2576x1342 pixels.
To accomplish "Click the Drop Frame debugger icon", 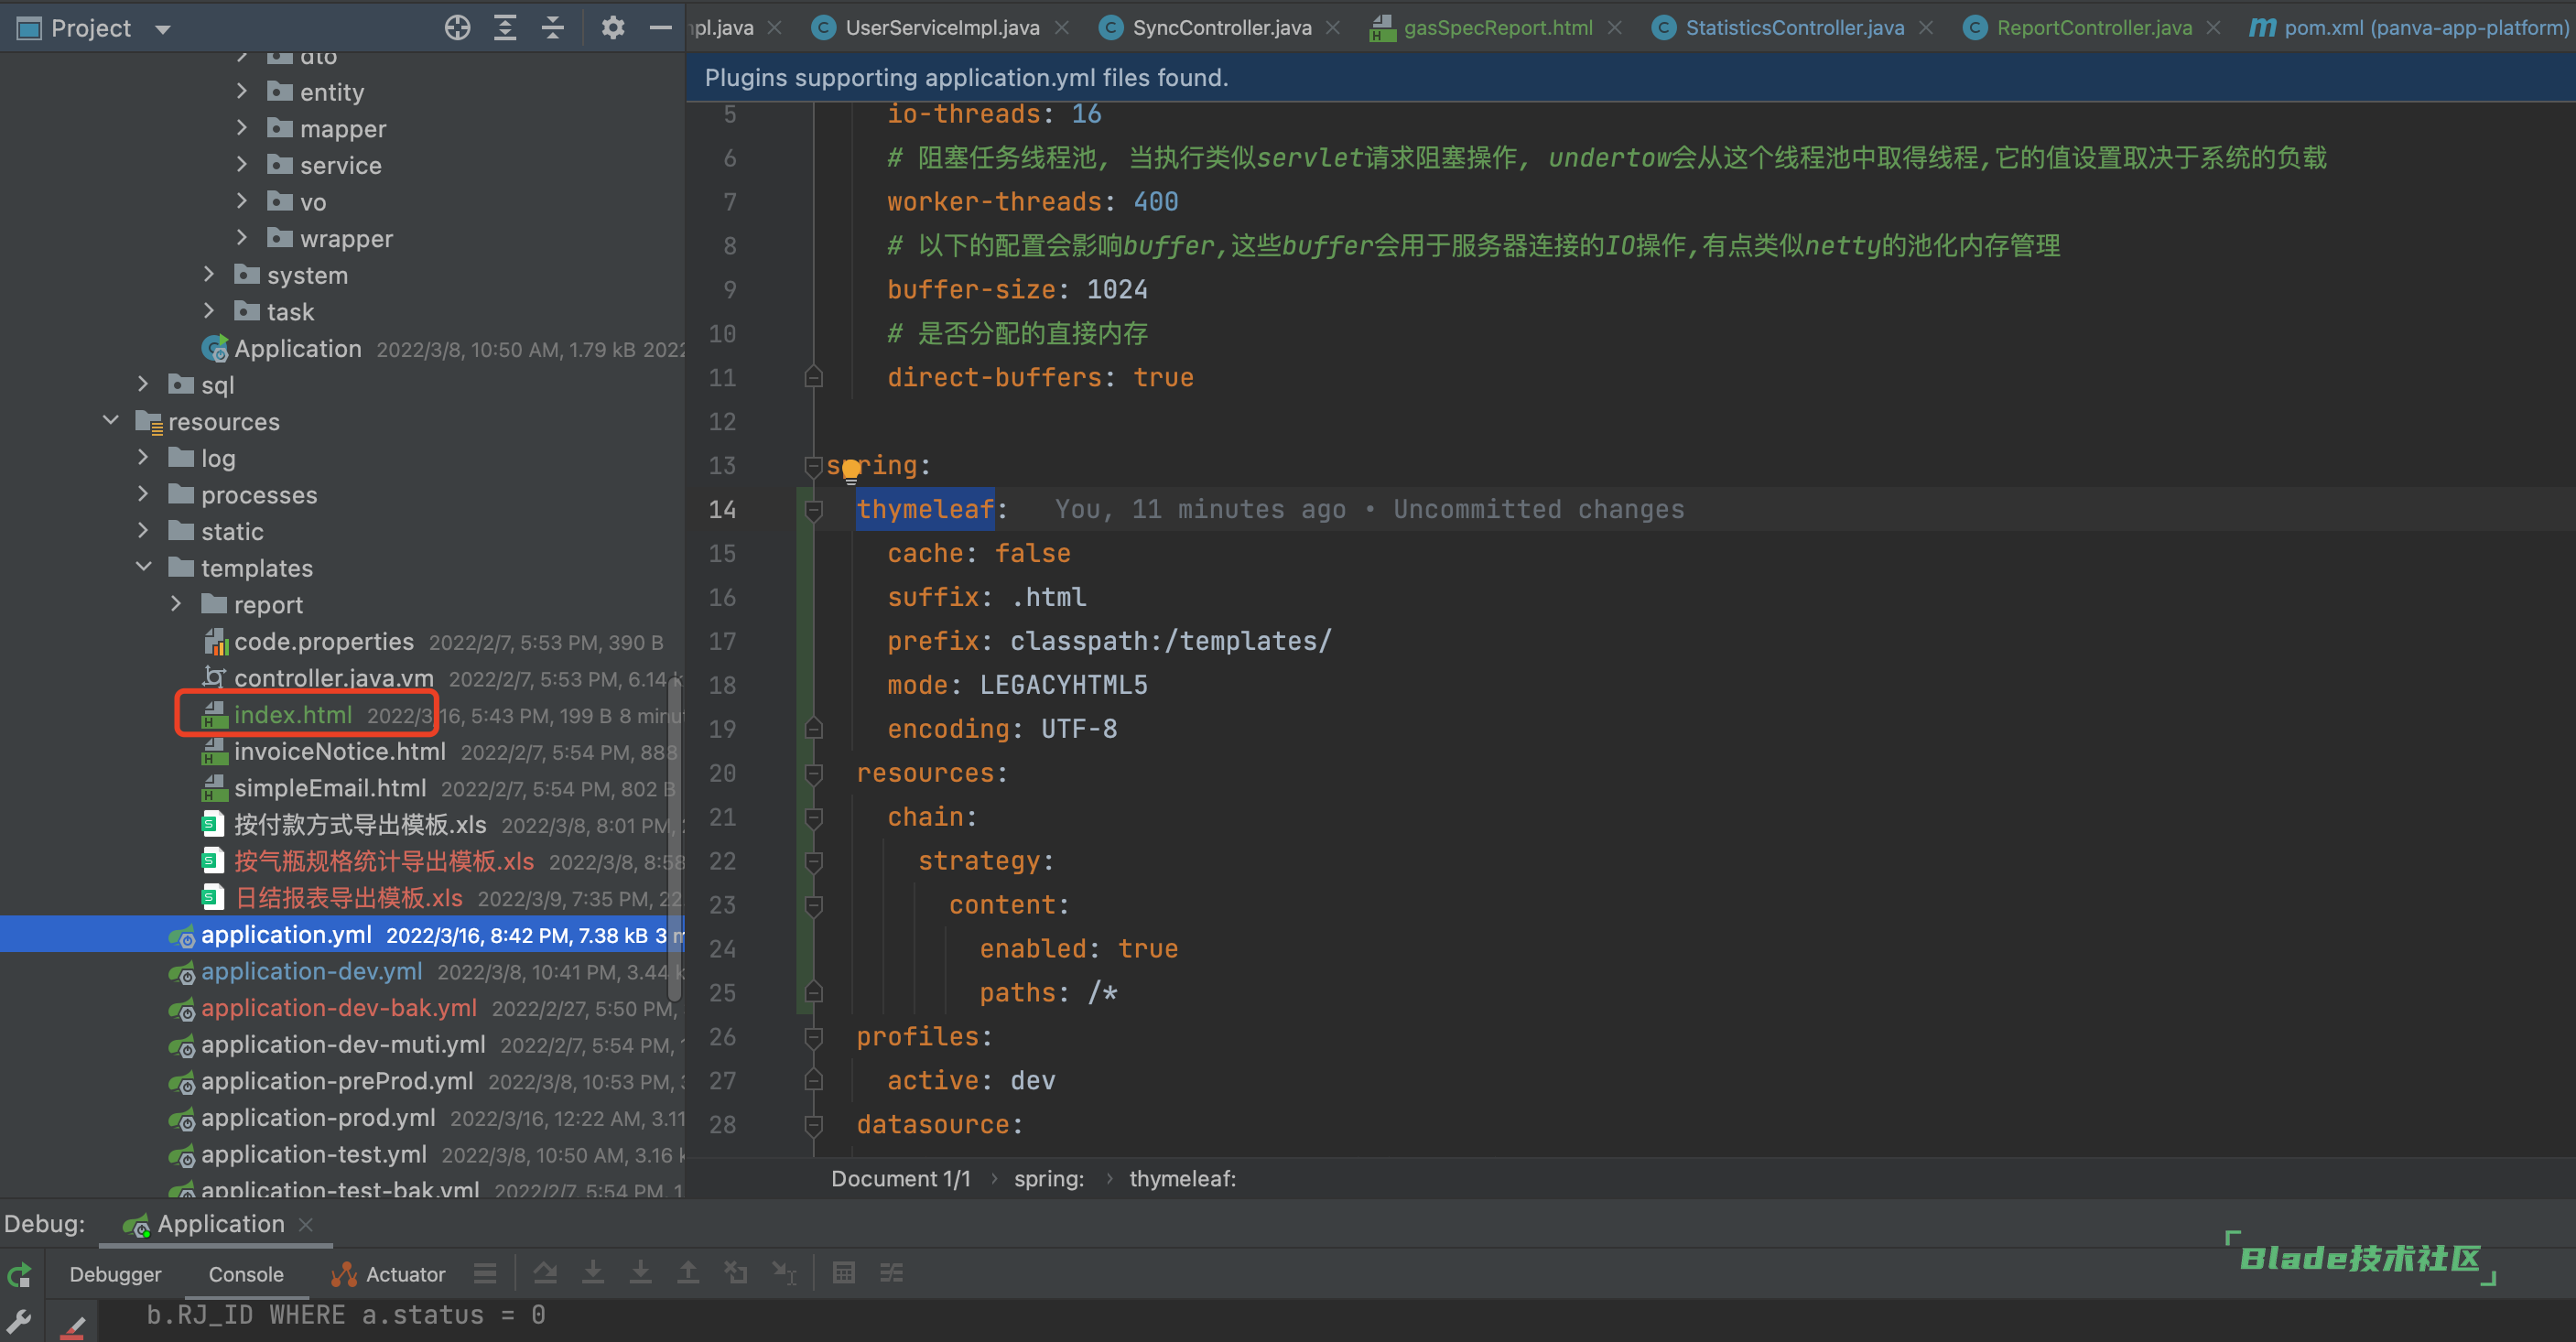I will (736, 1273).
